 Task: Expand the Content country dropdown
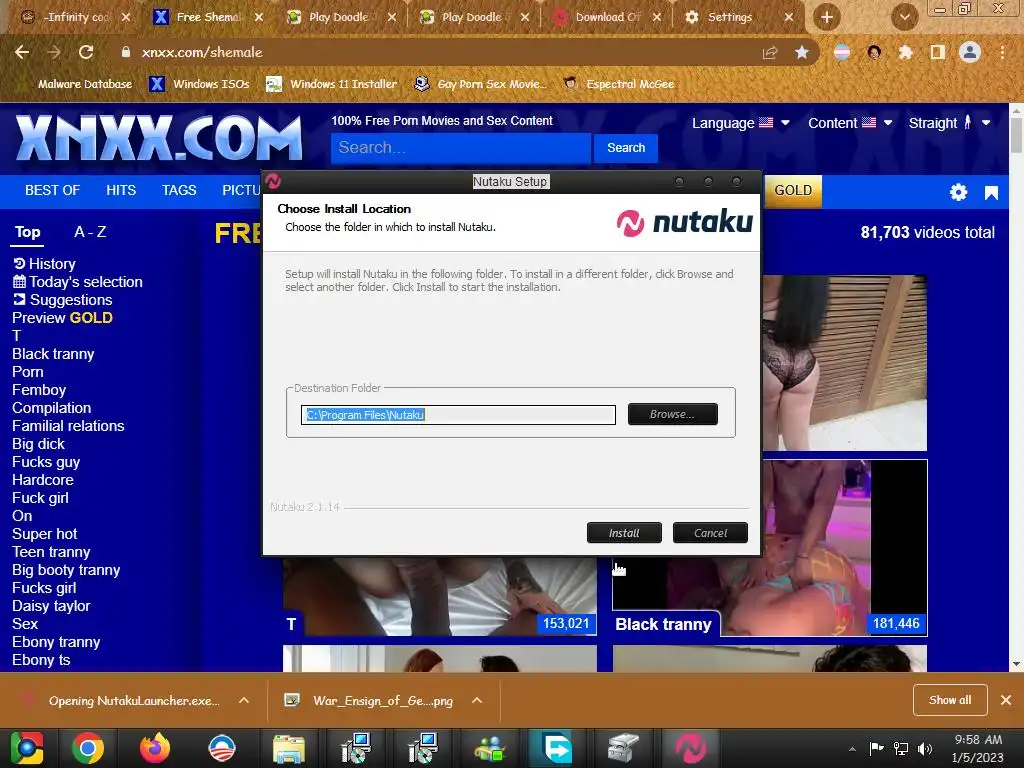850,123
